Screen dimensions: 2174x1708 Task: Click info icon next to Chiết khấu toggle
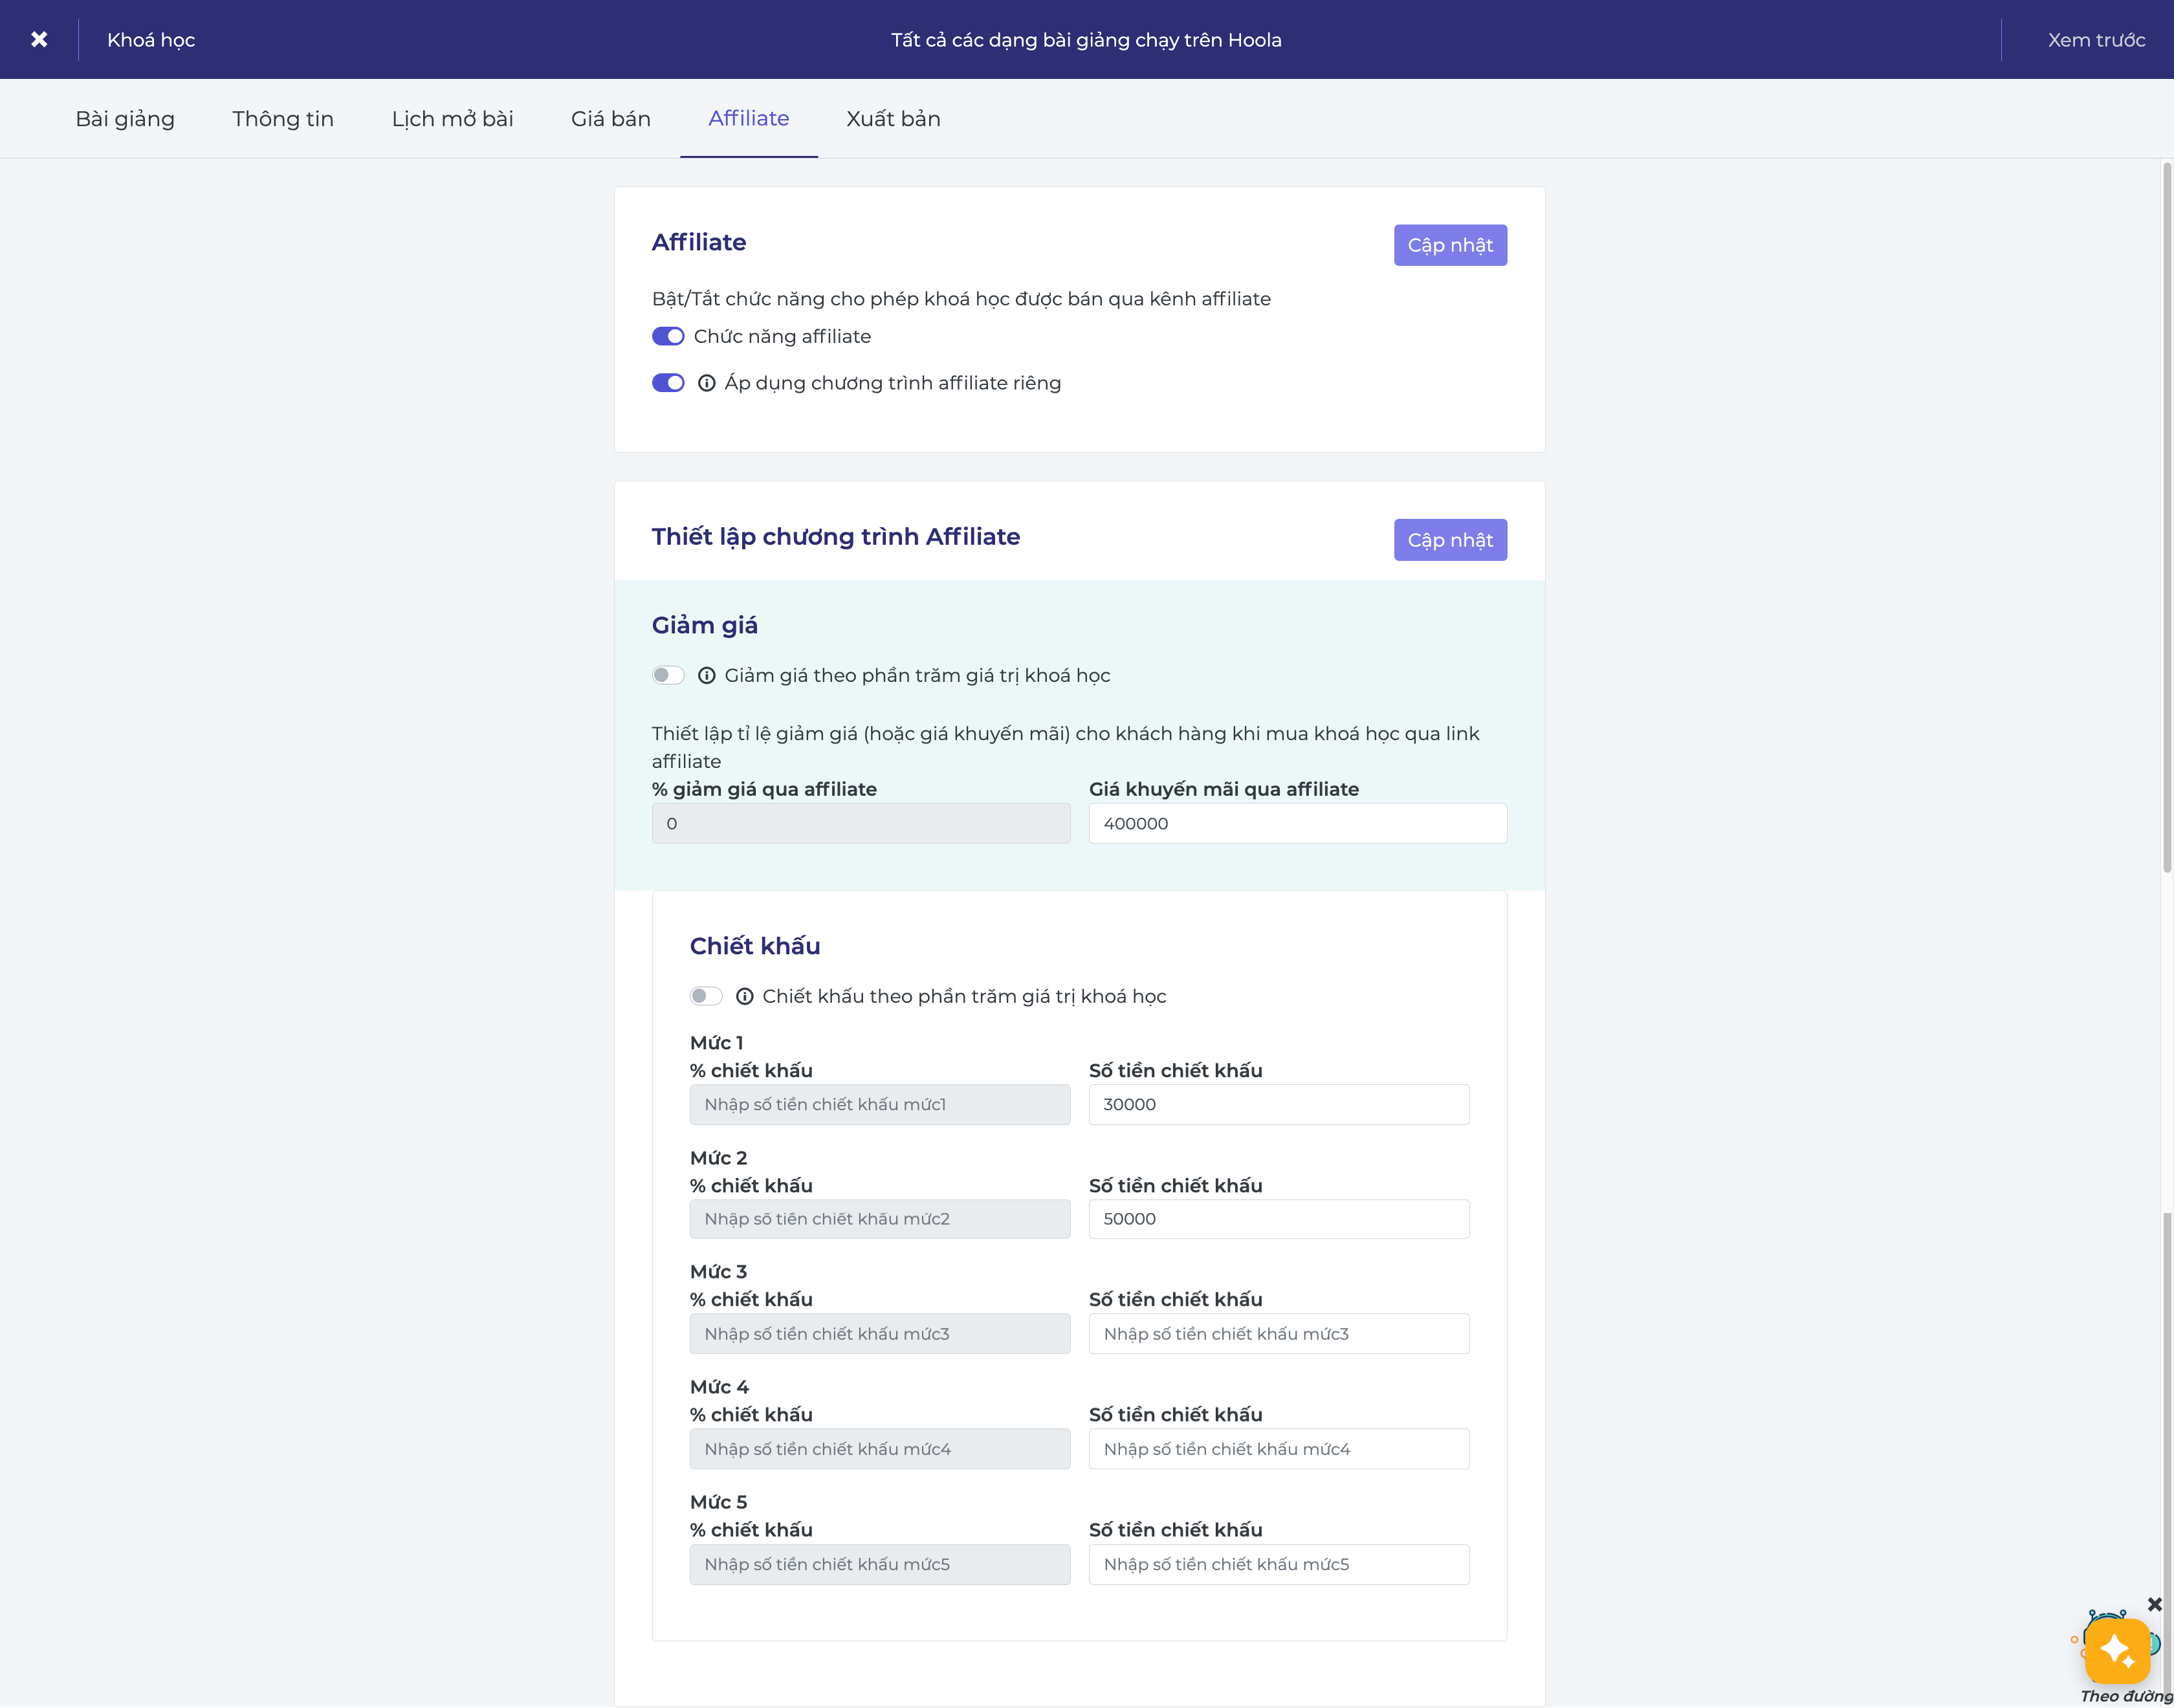tap(744, 996)
